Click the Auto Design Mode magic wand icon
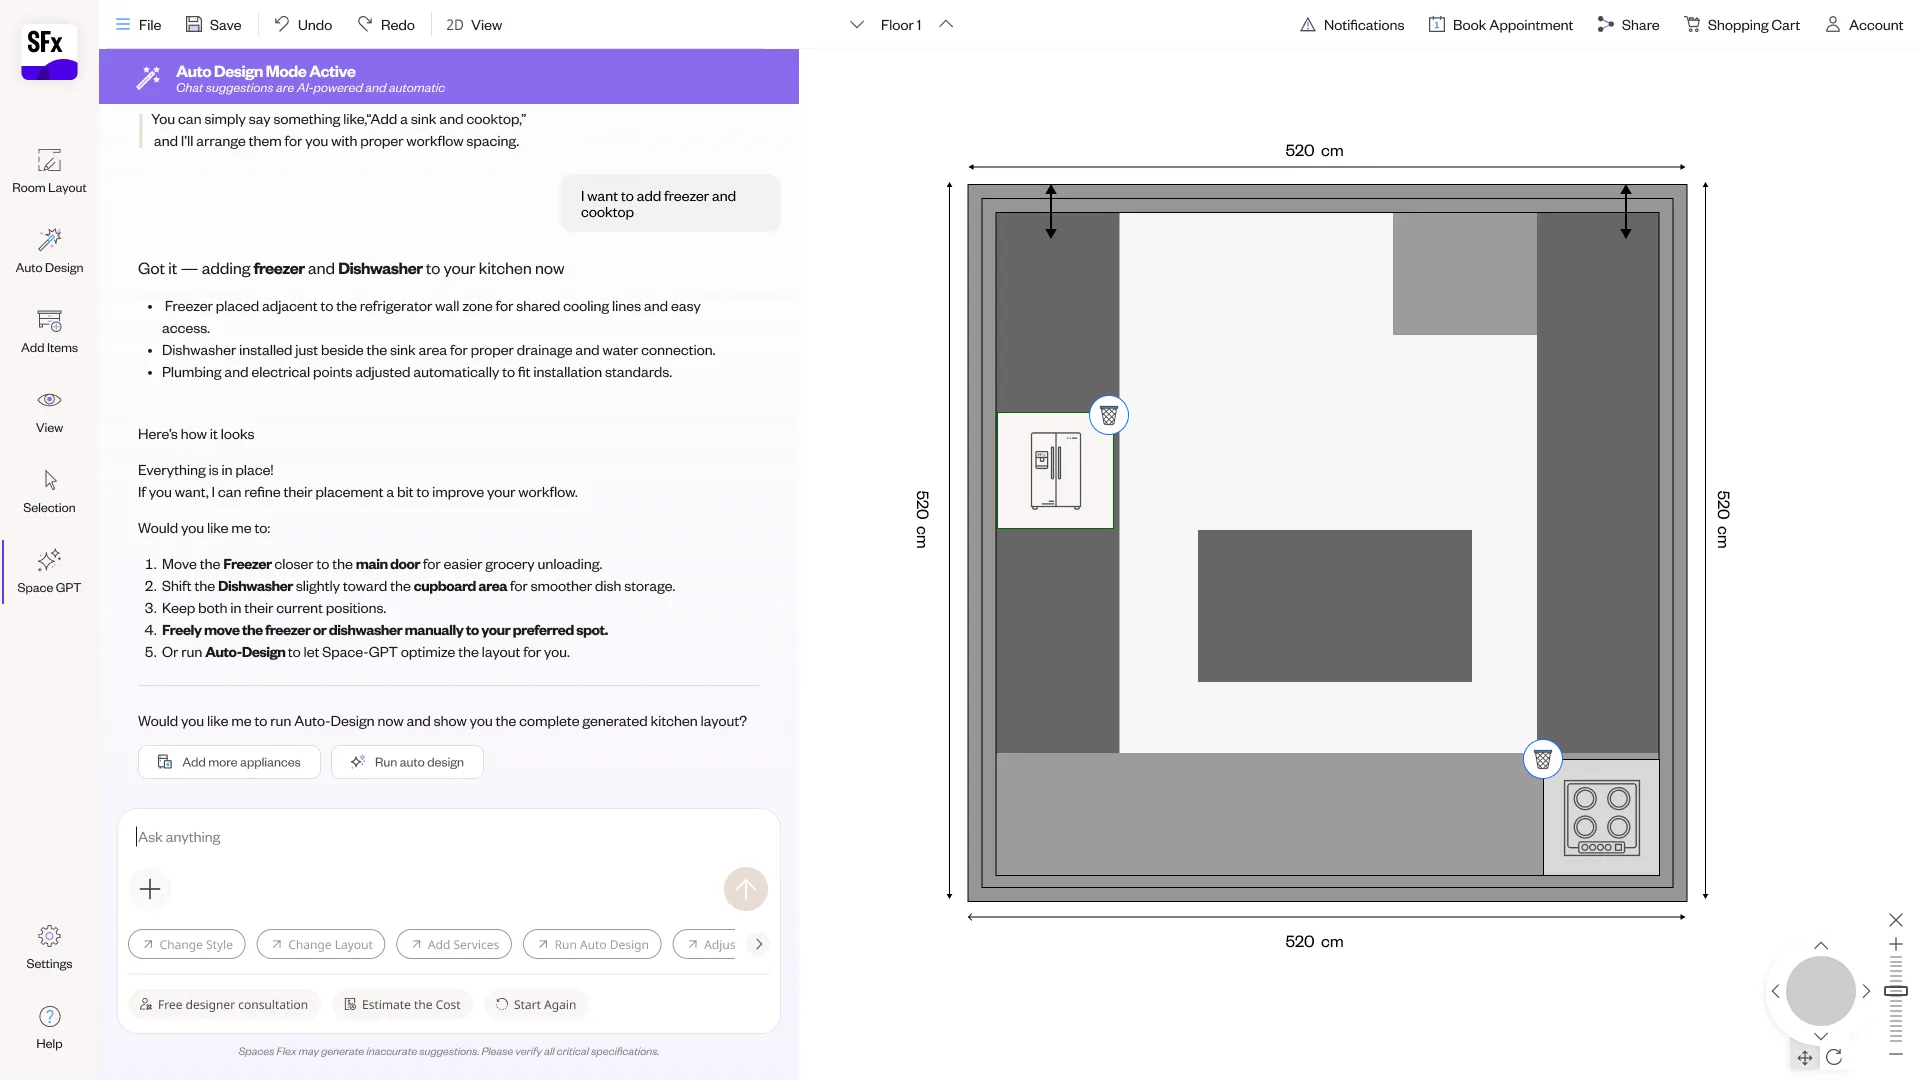The height and width of the screenshot is (1080, 1920). pos(149,77)
